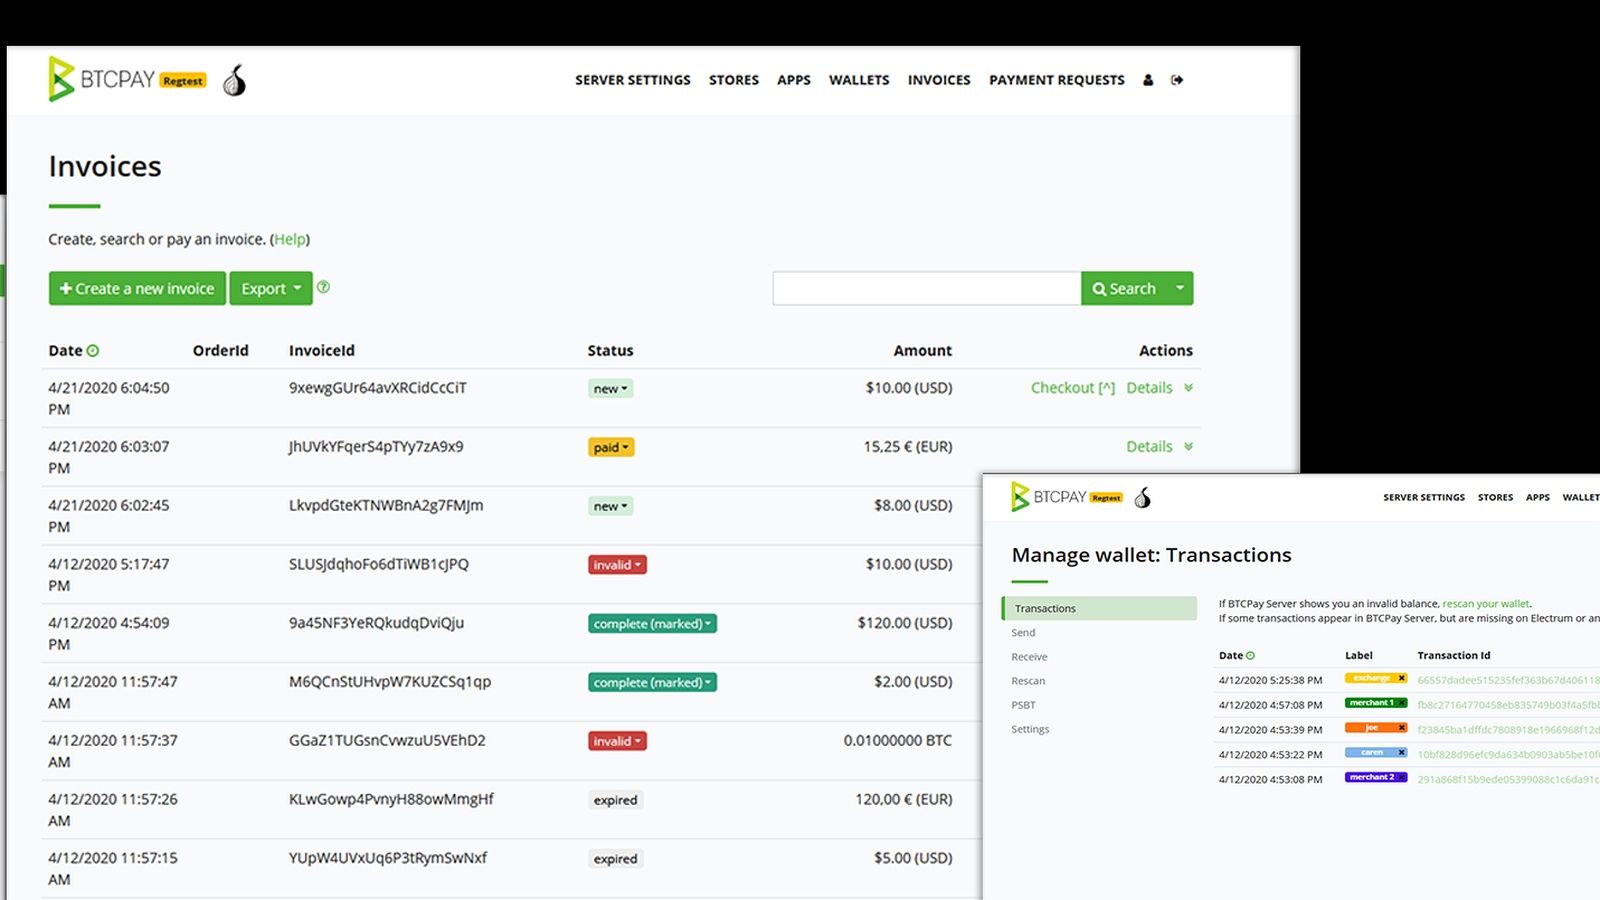Expand row arrows for invoice 9xewgGUr64avXRCidCcCiT

pyautogui.click(x=1188, y=388)
